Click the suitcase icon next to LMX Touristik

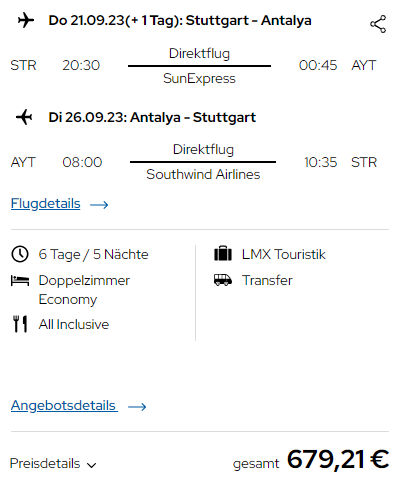point(223,254)
